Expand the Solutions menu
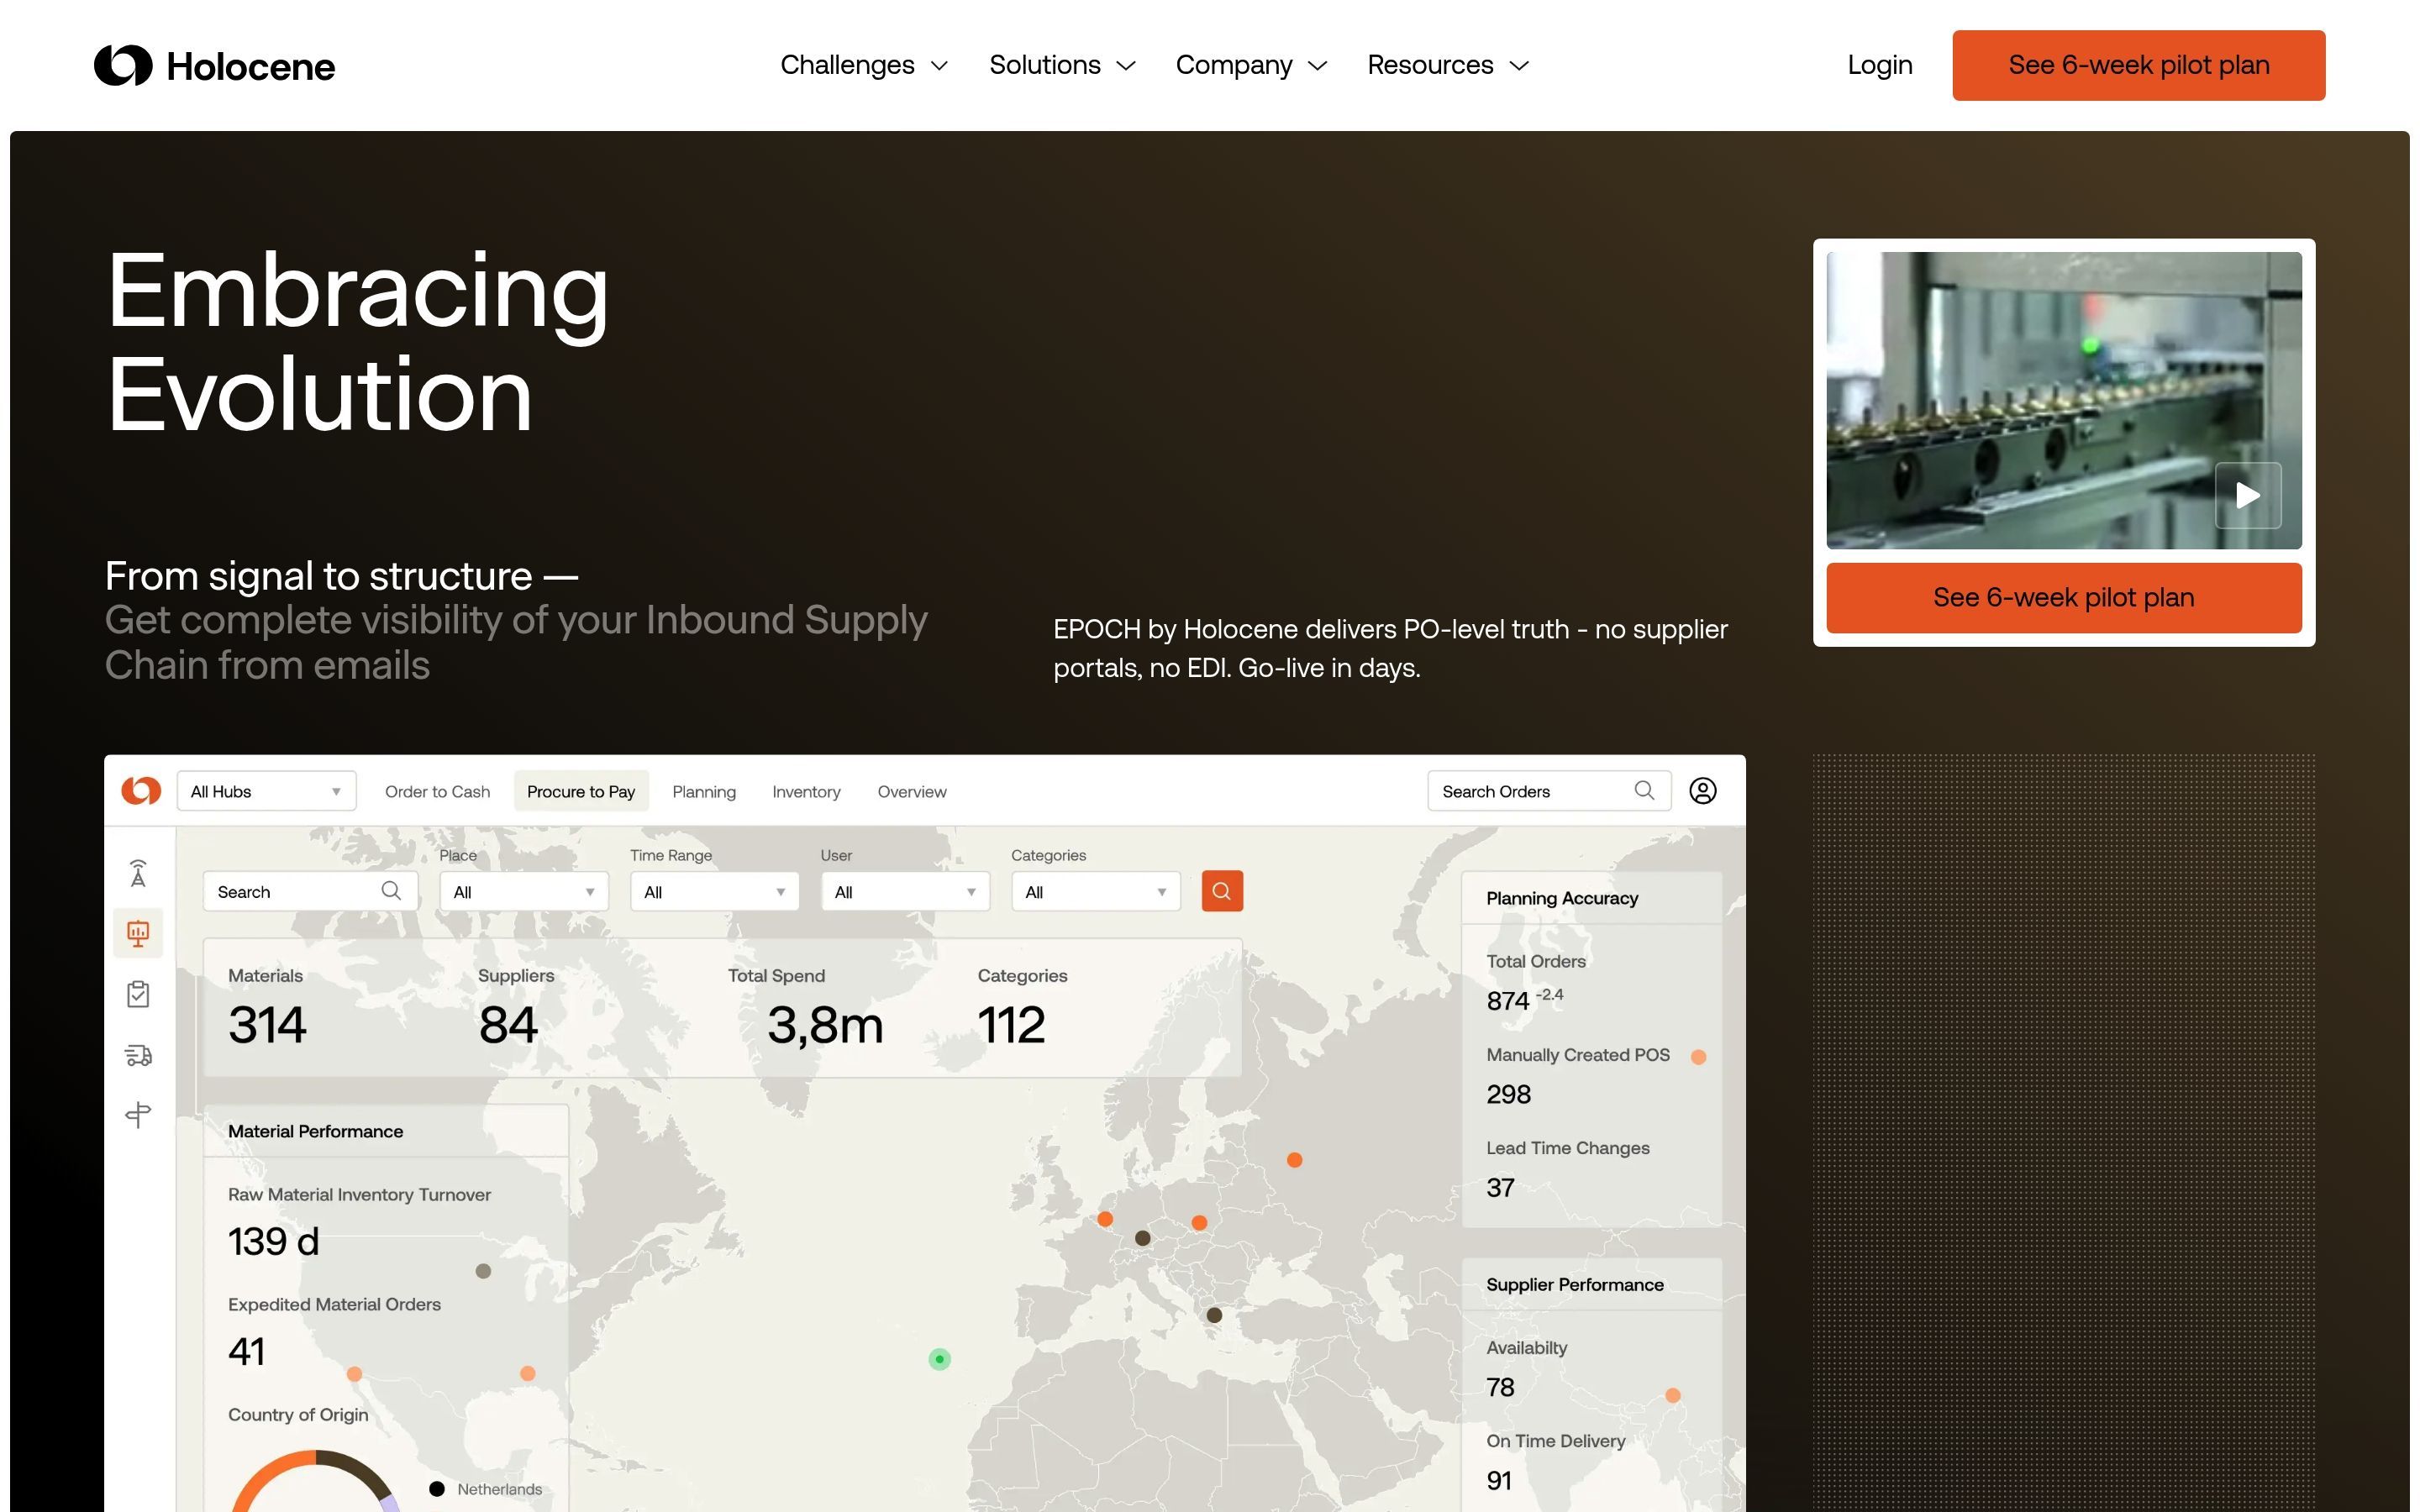 (x=1061, y=65)
